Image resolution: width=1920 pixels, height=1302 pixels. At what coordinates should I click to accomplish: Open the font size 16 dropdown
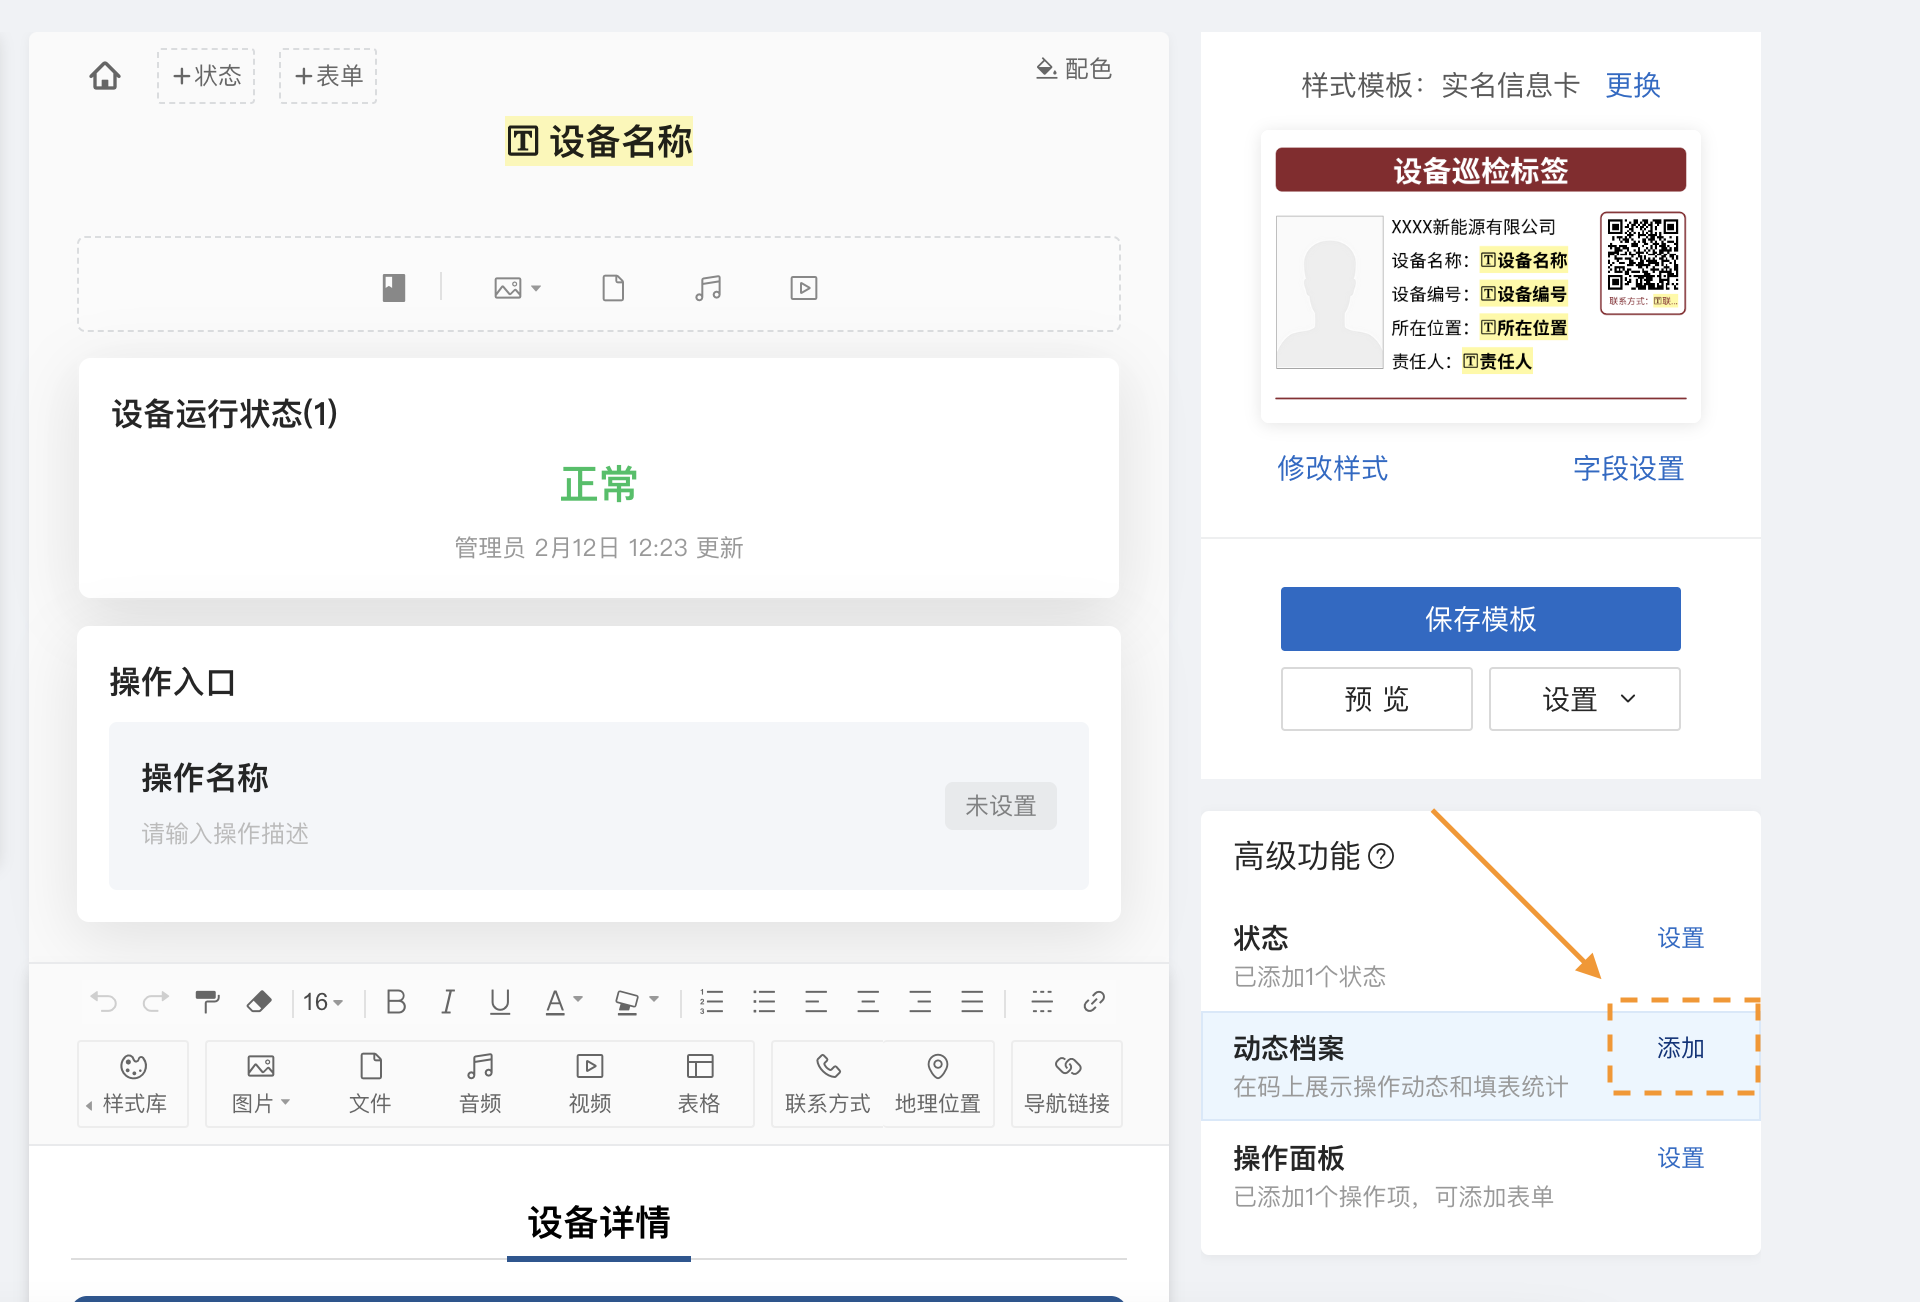point(323,1001)
